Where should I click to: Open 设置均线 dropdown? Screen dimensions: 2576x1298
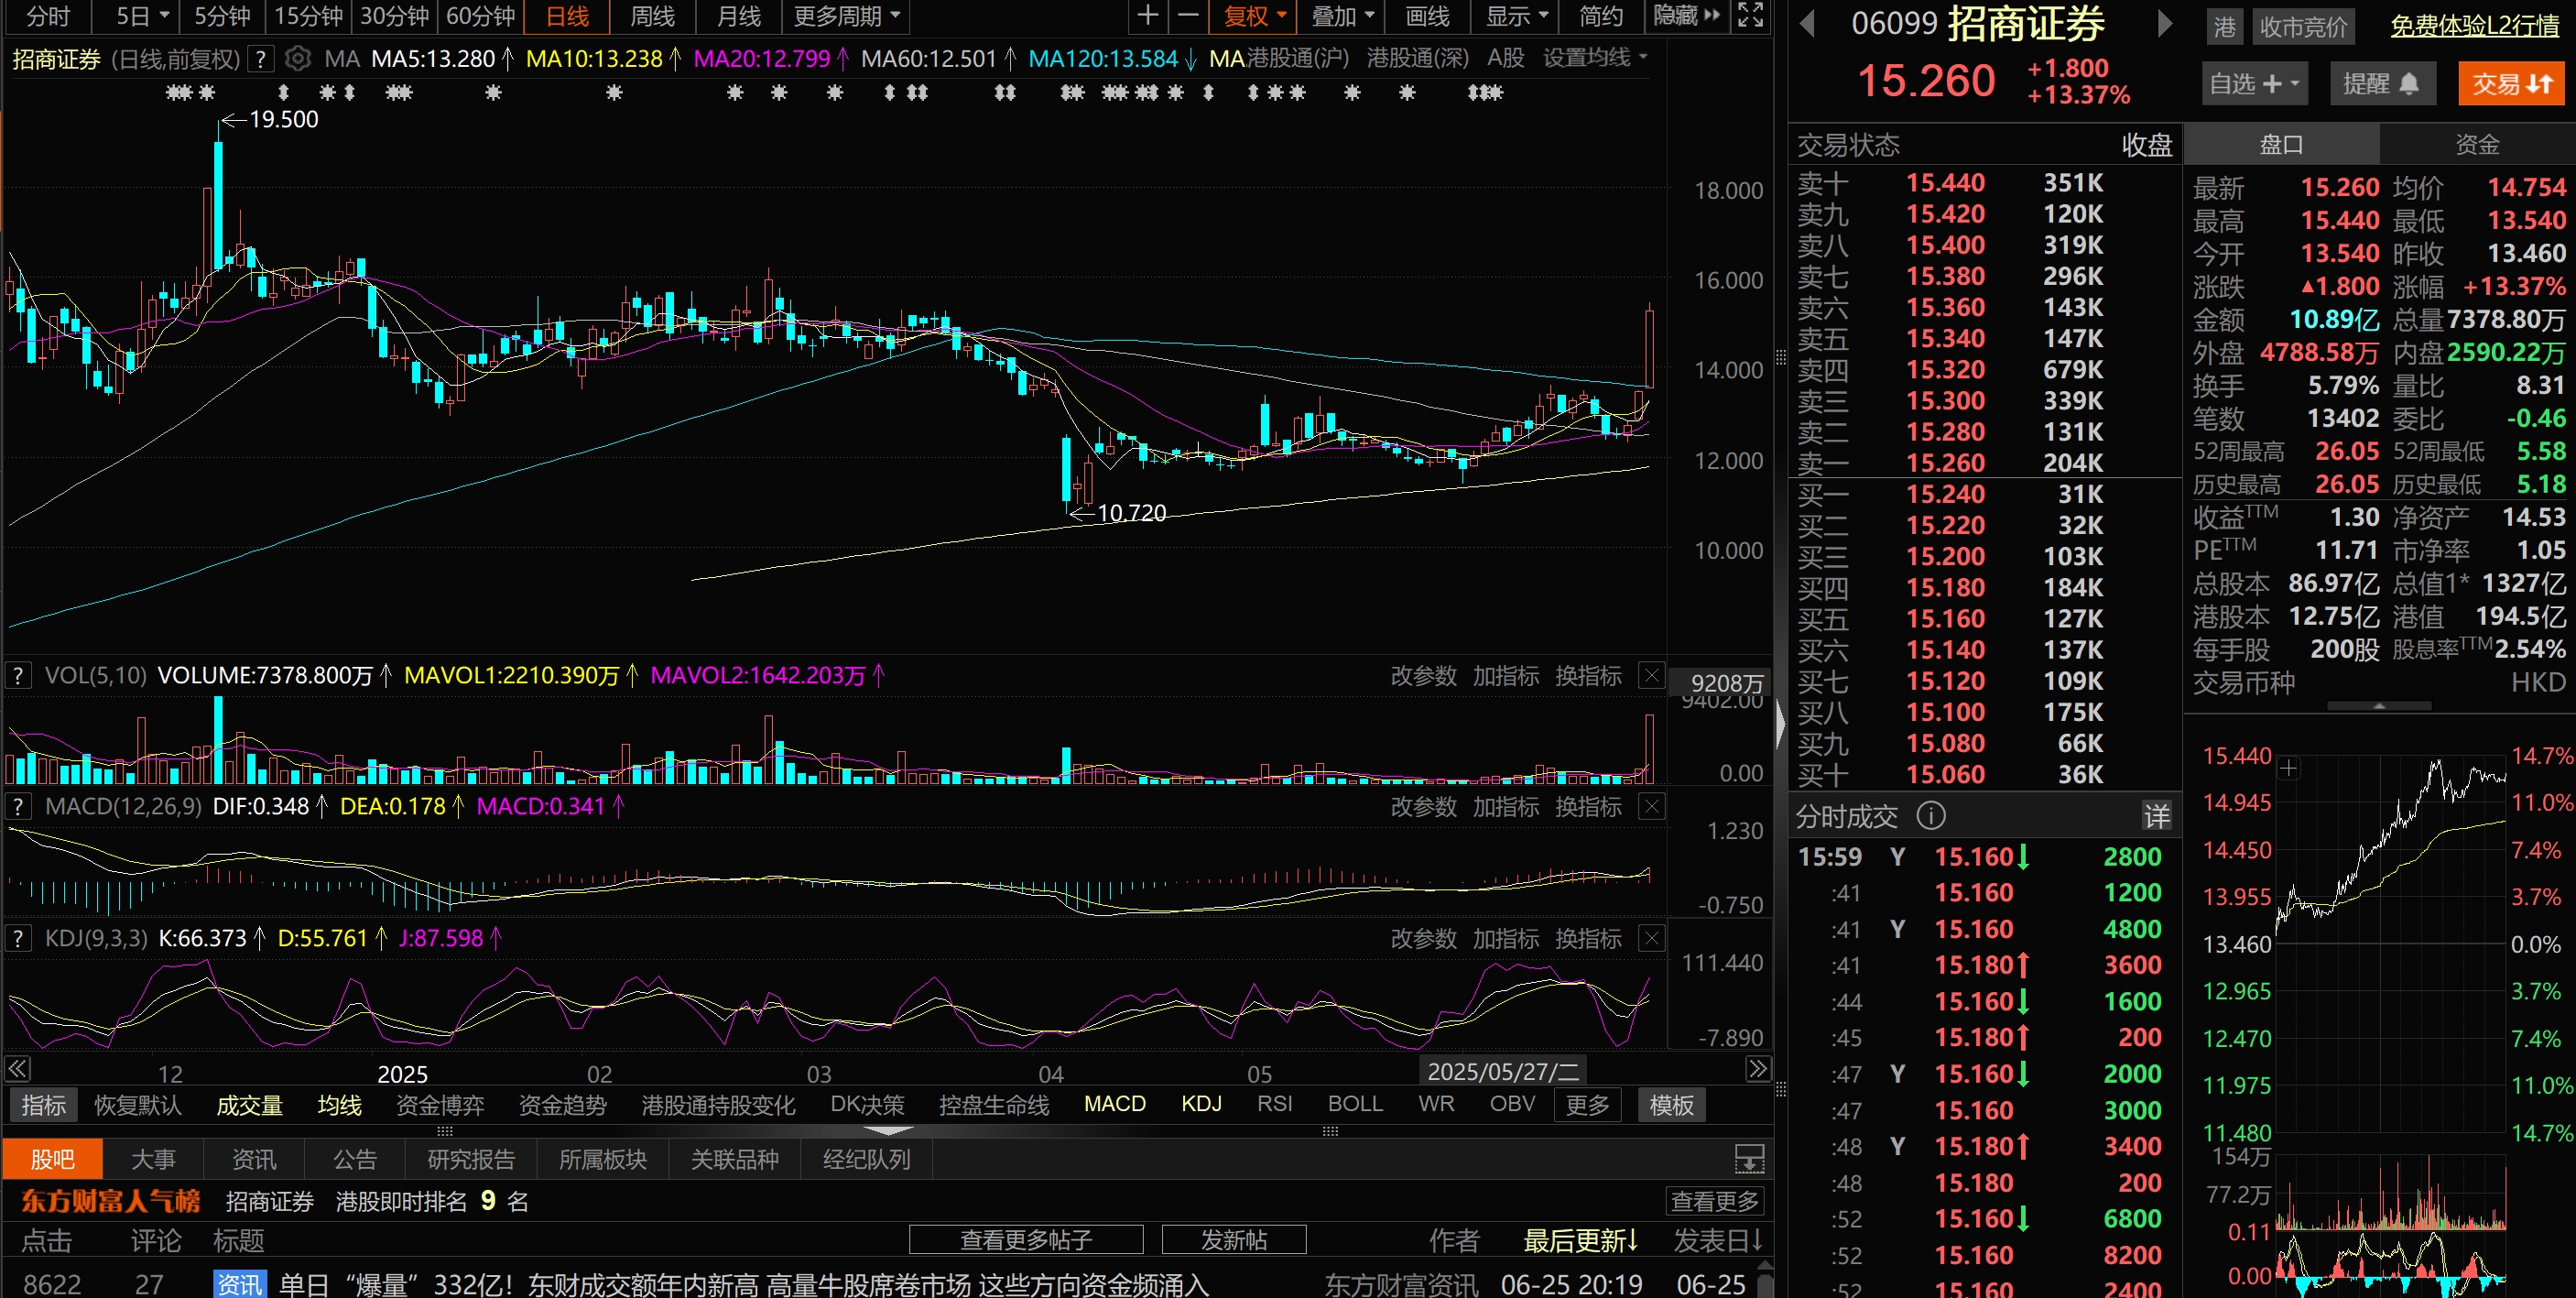1595,58
